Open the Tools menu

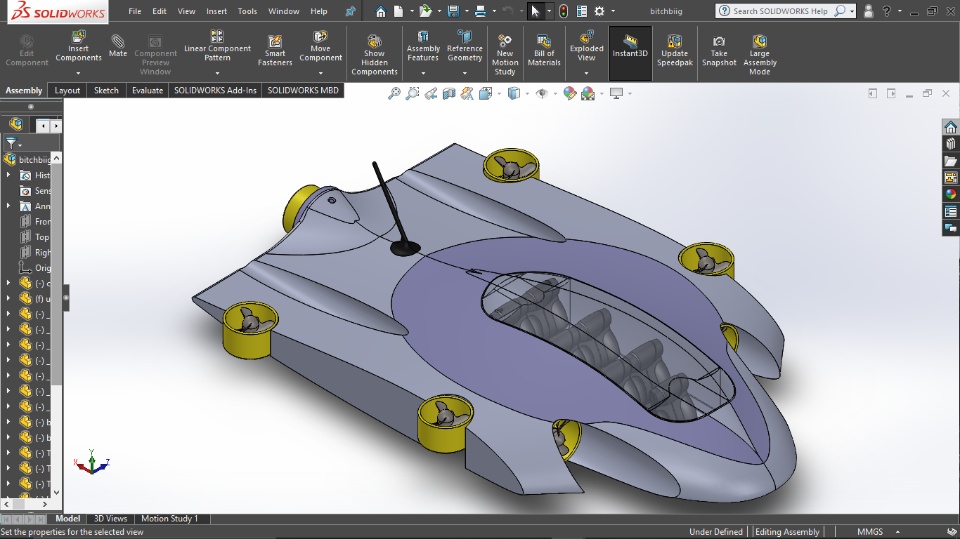247,11
